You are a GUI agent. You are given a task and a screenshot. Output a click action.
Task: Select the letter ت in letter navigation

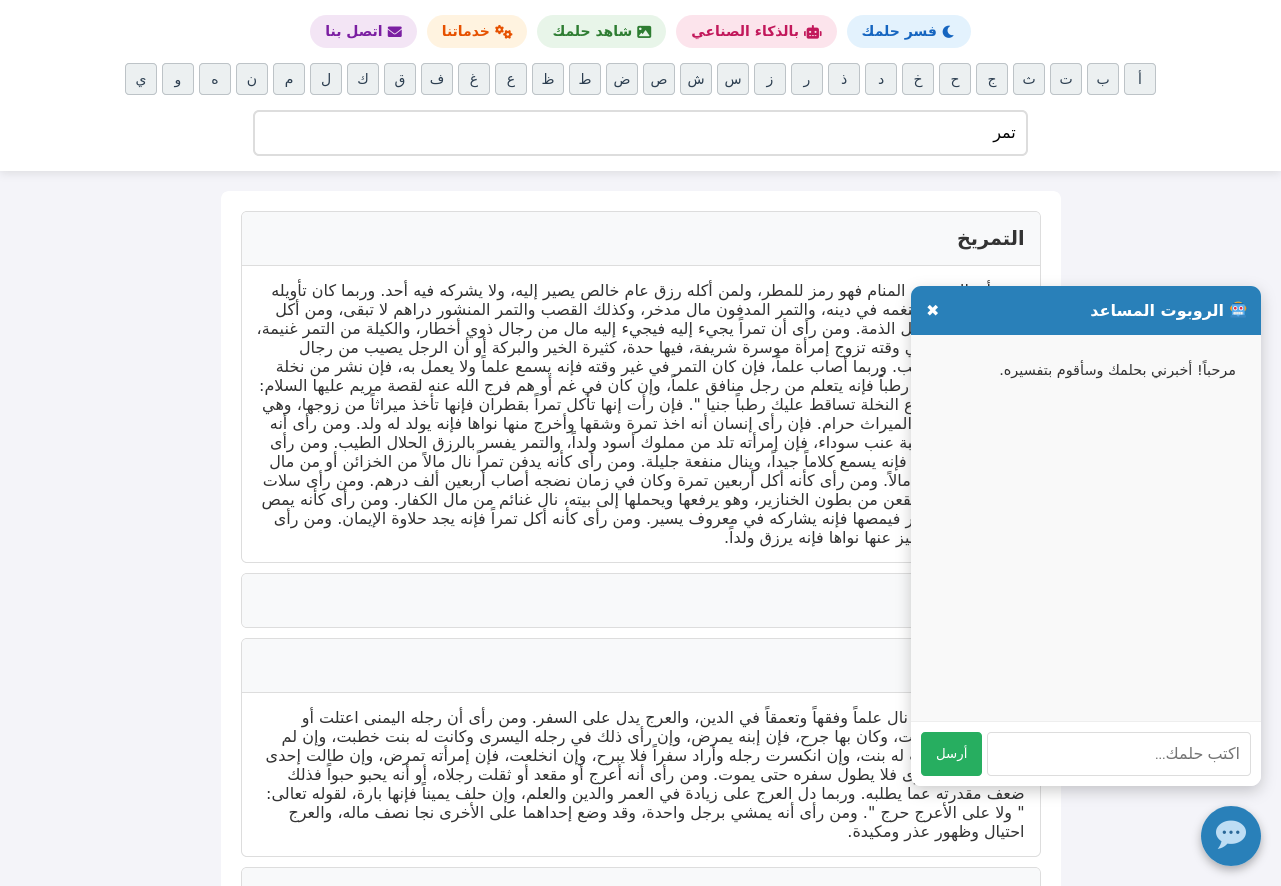[x=1066, y=78]
